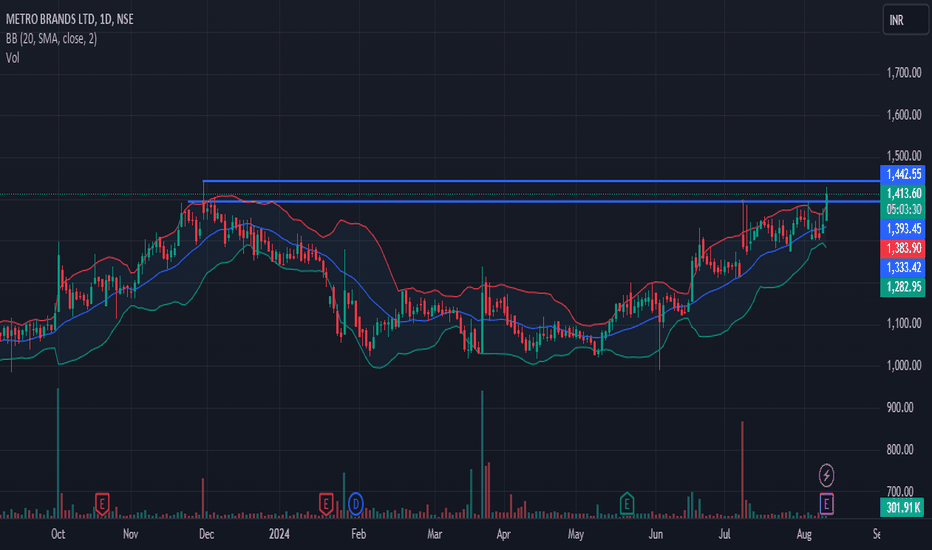
Task: Click the 2024 label on time axis
Action: point(279,534)
